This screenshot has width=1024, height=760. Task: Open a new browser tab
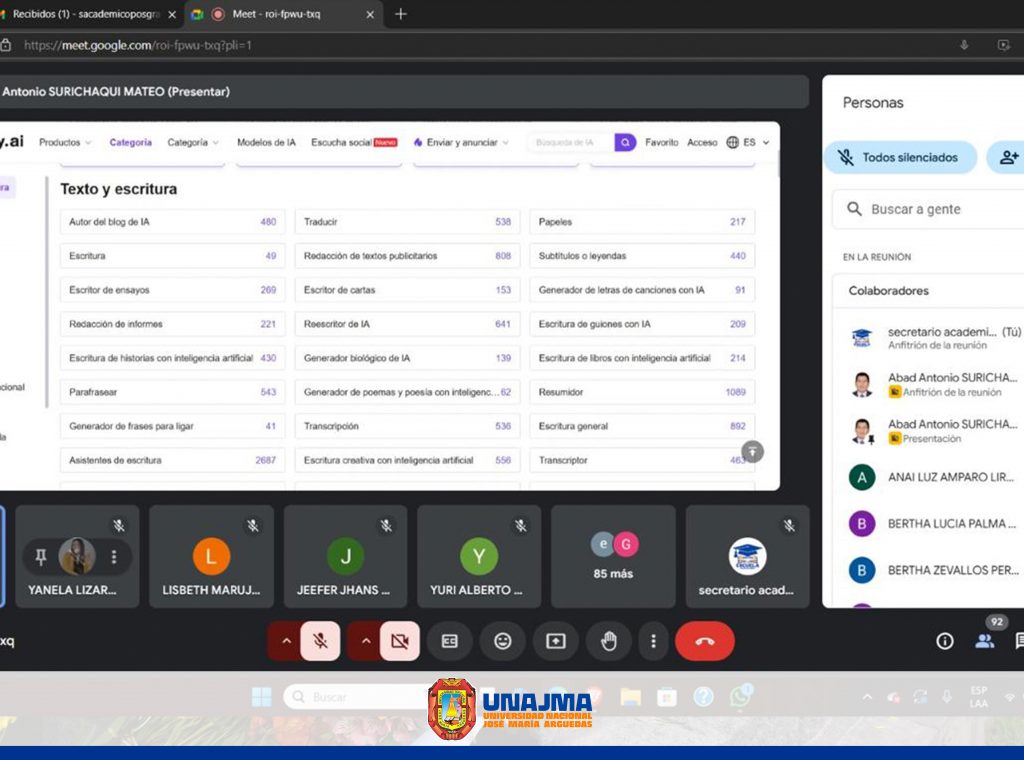pyautogui.click(x=401, y=14)
